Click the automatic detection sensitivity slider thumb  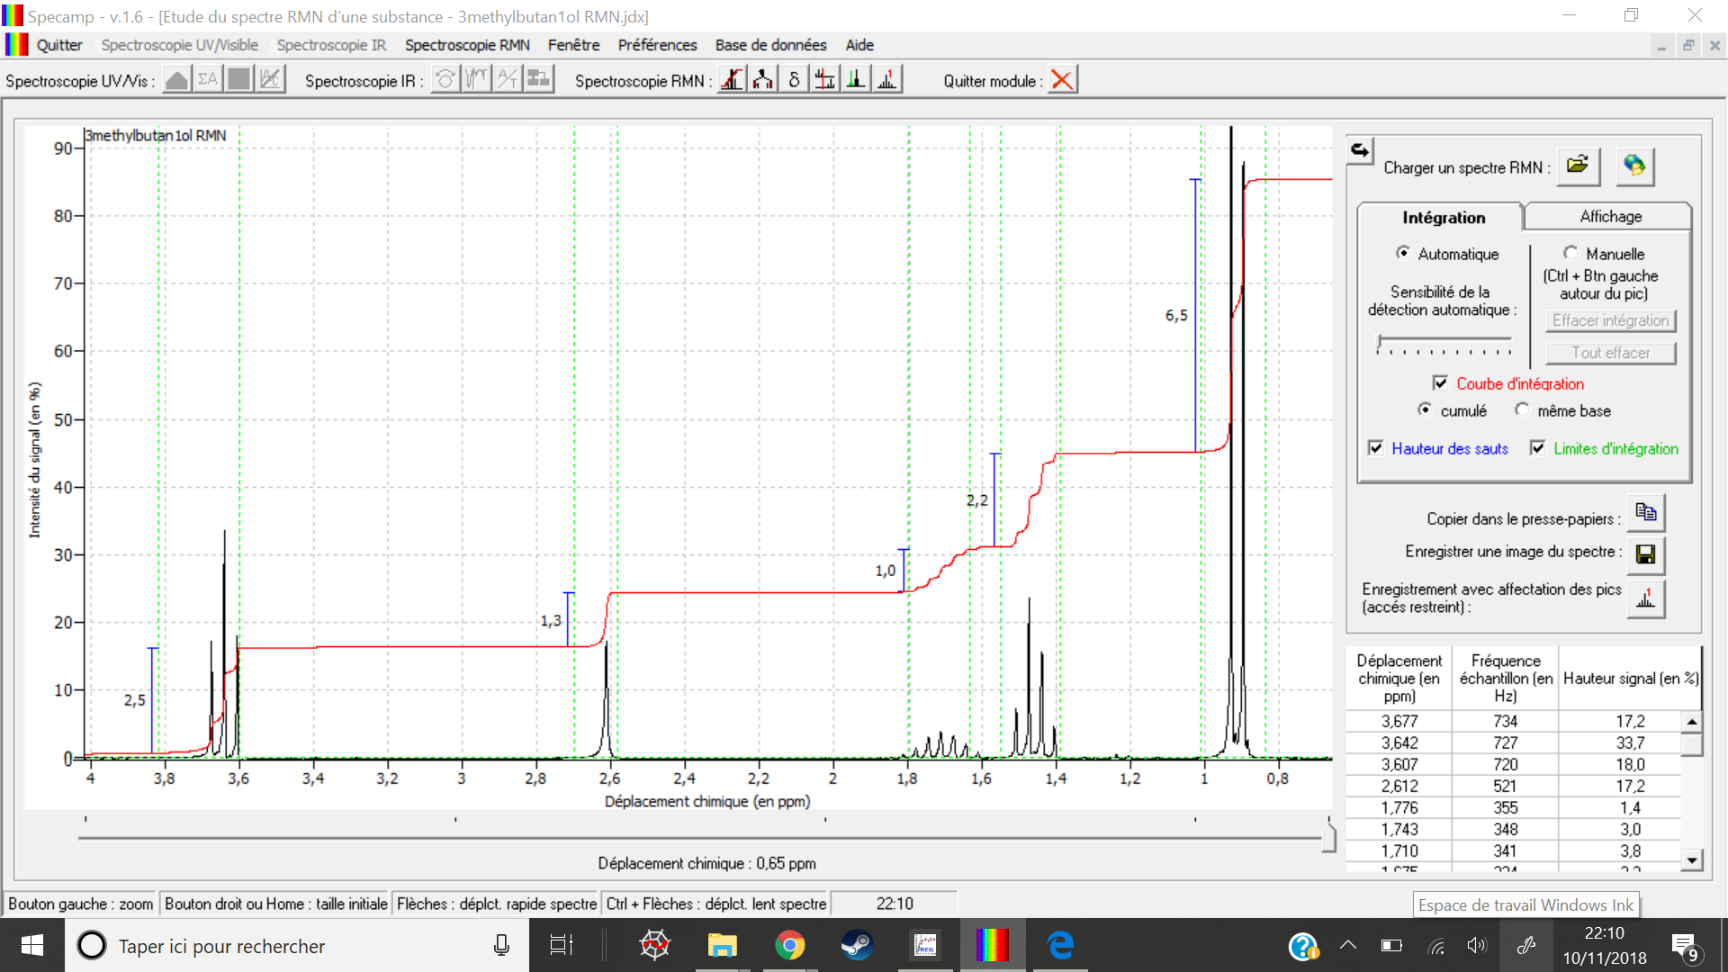click(x=1380, y=343)
